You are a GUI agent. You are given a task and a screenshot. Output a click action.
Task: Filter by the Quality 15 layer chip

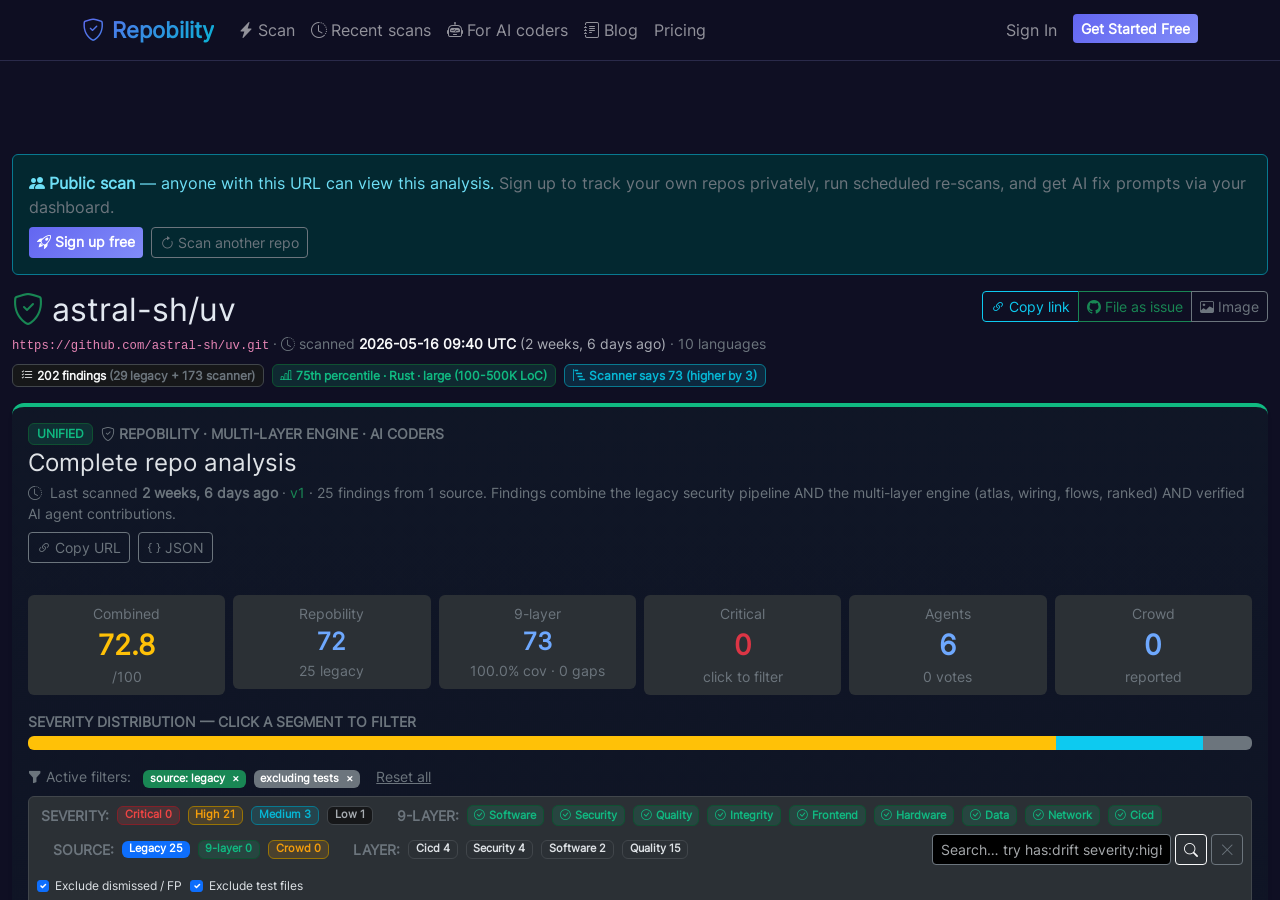(x=655, y=849)
